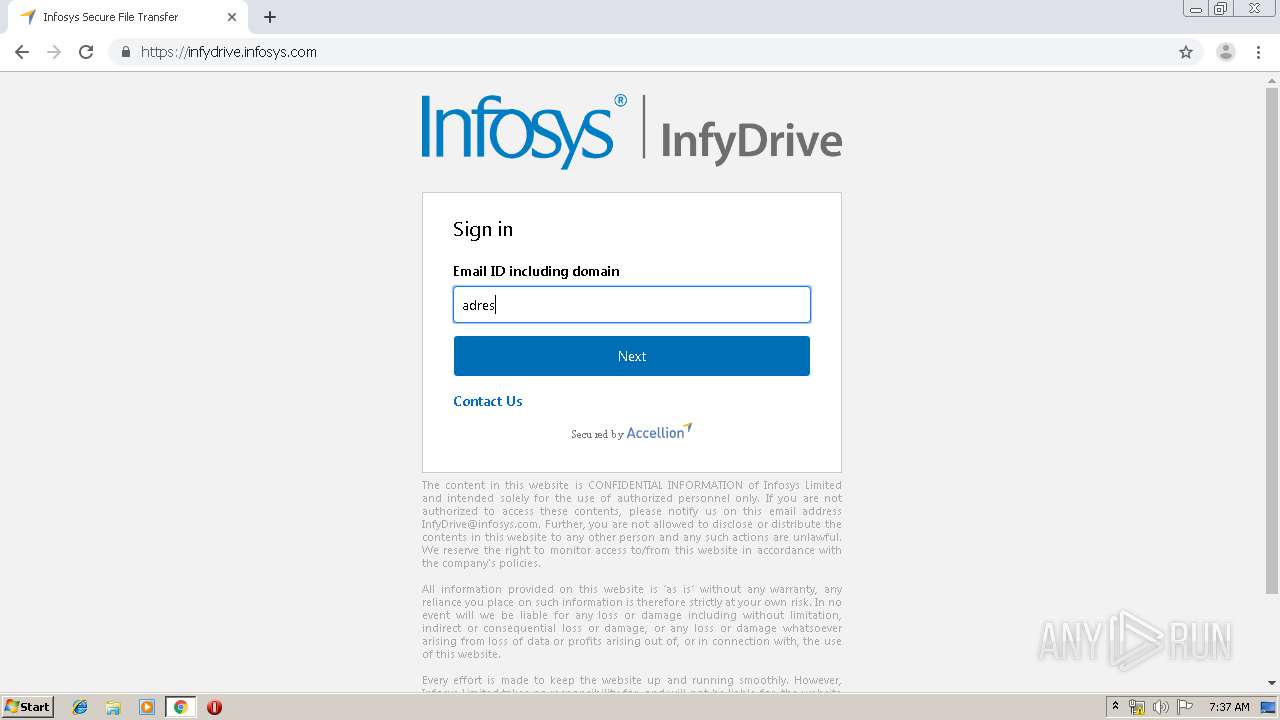Close the Chrome window
The height and width of the screenshot is (720, 1280).
tap(1254, 9)
